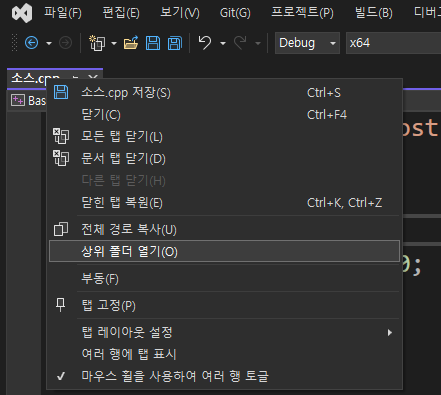Viewport: 441px width, 395px height.
Task: Open the backward navigation history dropdown arrow
Action: click(49, 43)
